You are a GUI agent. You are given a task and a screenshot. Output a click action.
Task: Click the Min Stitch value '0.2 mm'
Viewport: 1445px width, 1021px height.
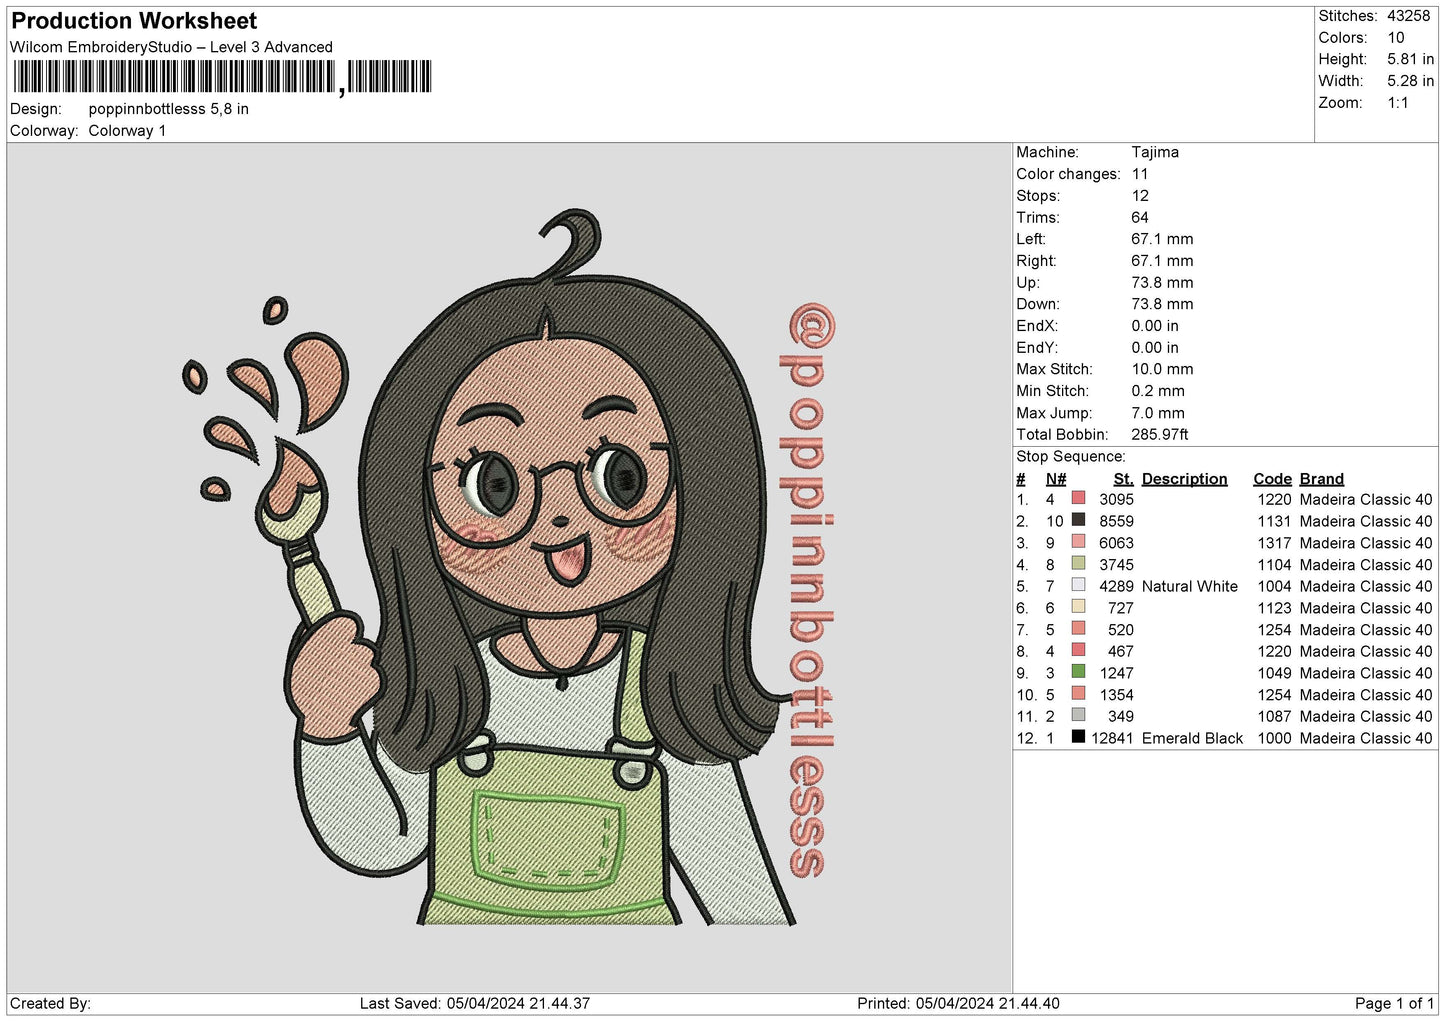pyautogui.click(x=1158, y=391)
